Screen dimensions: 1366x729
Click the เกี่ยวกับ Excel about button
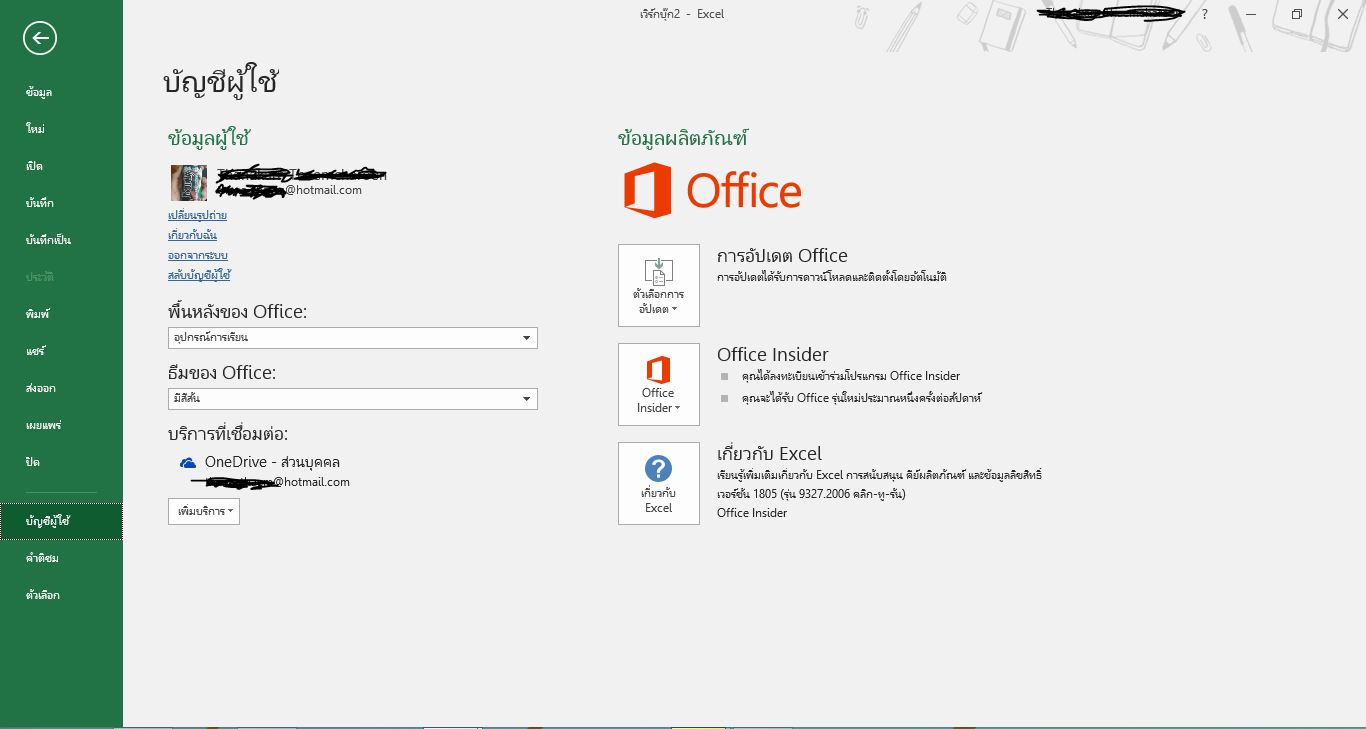(659, 483)
